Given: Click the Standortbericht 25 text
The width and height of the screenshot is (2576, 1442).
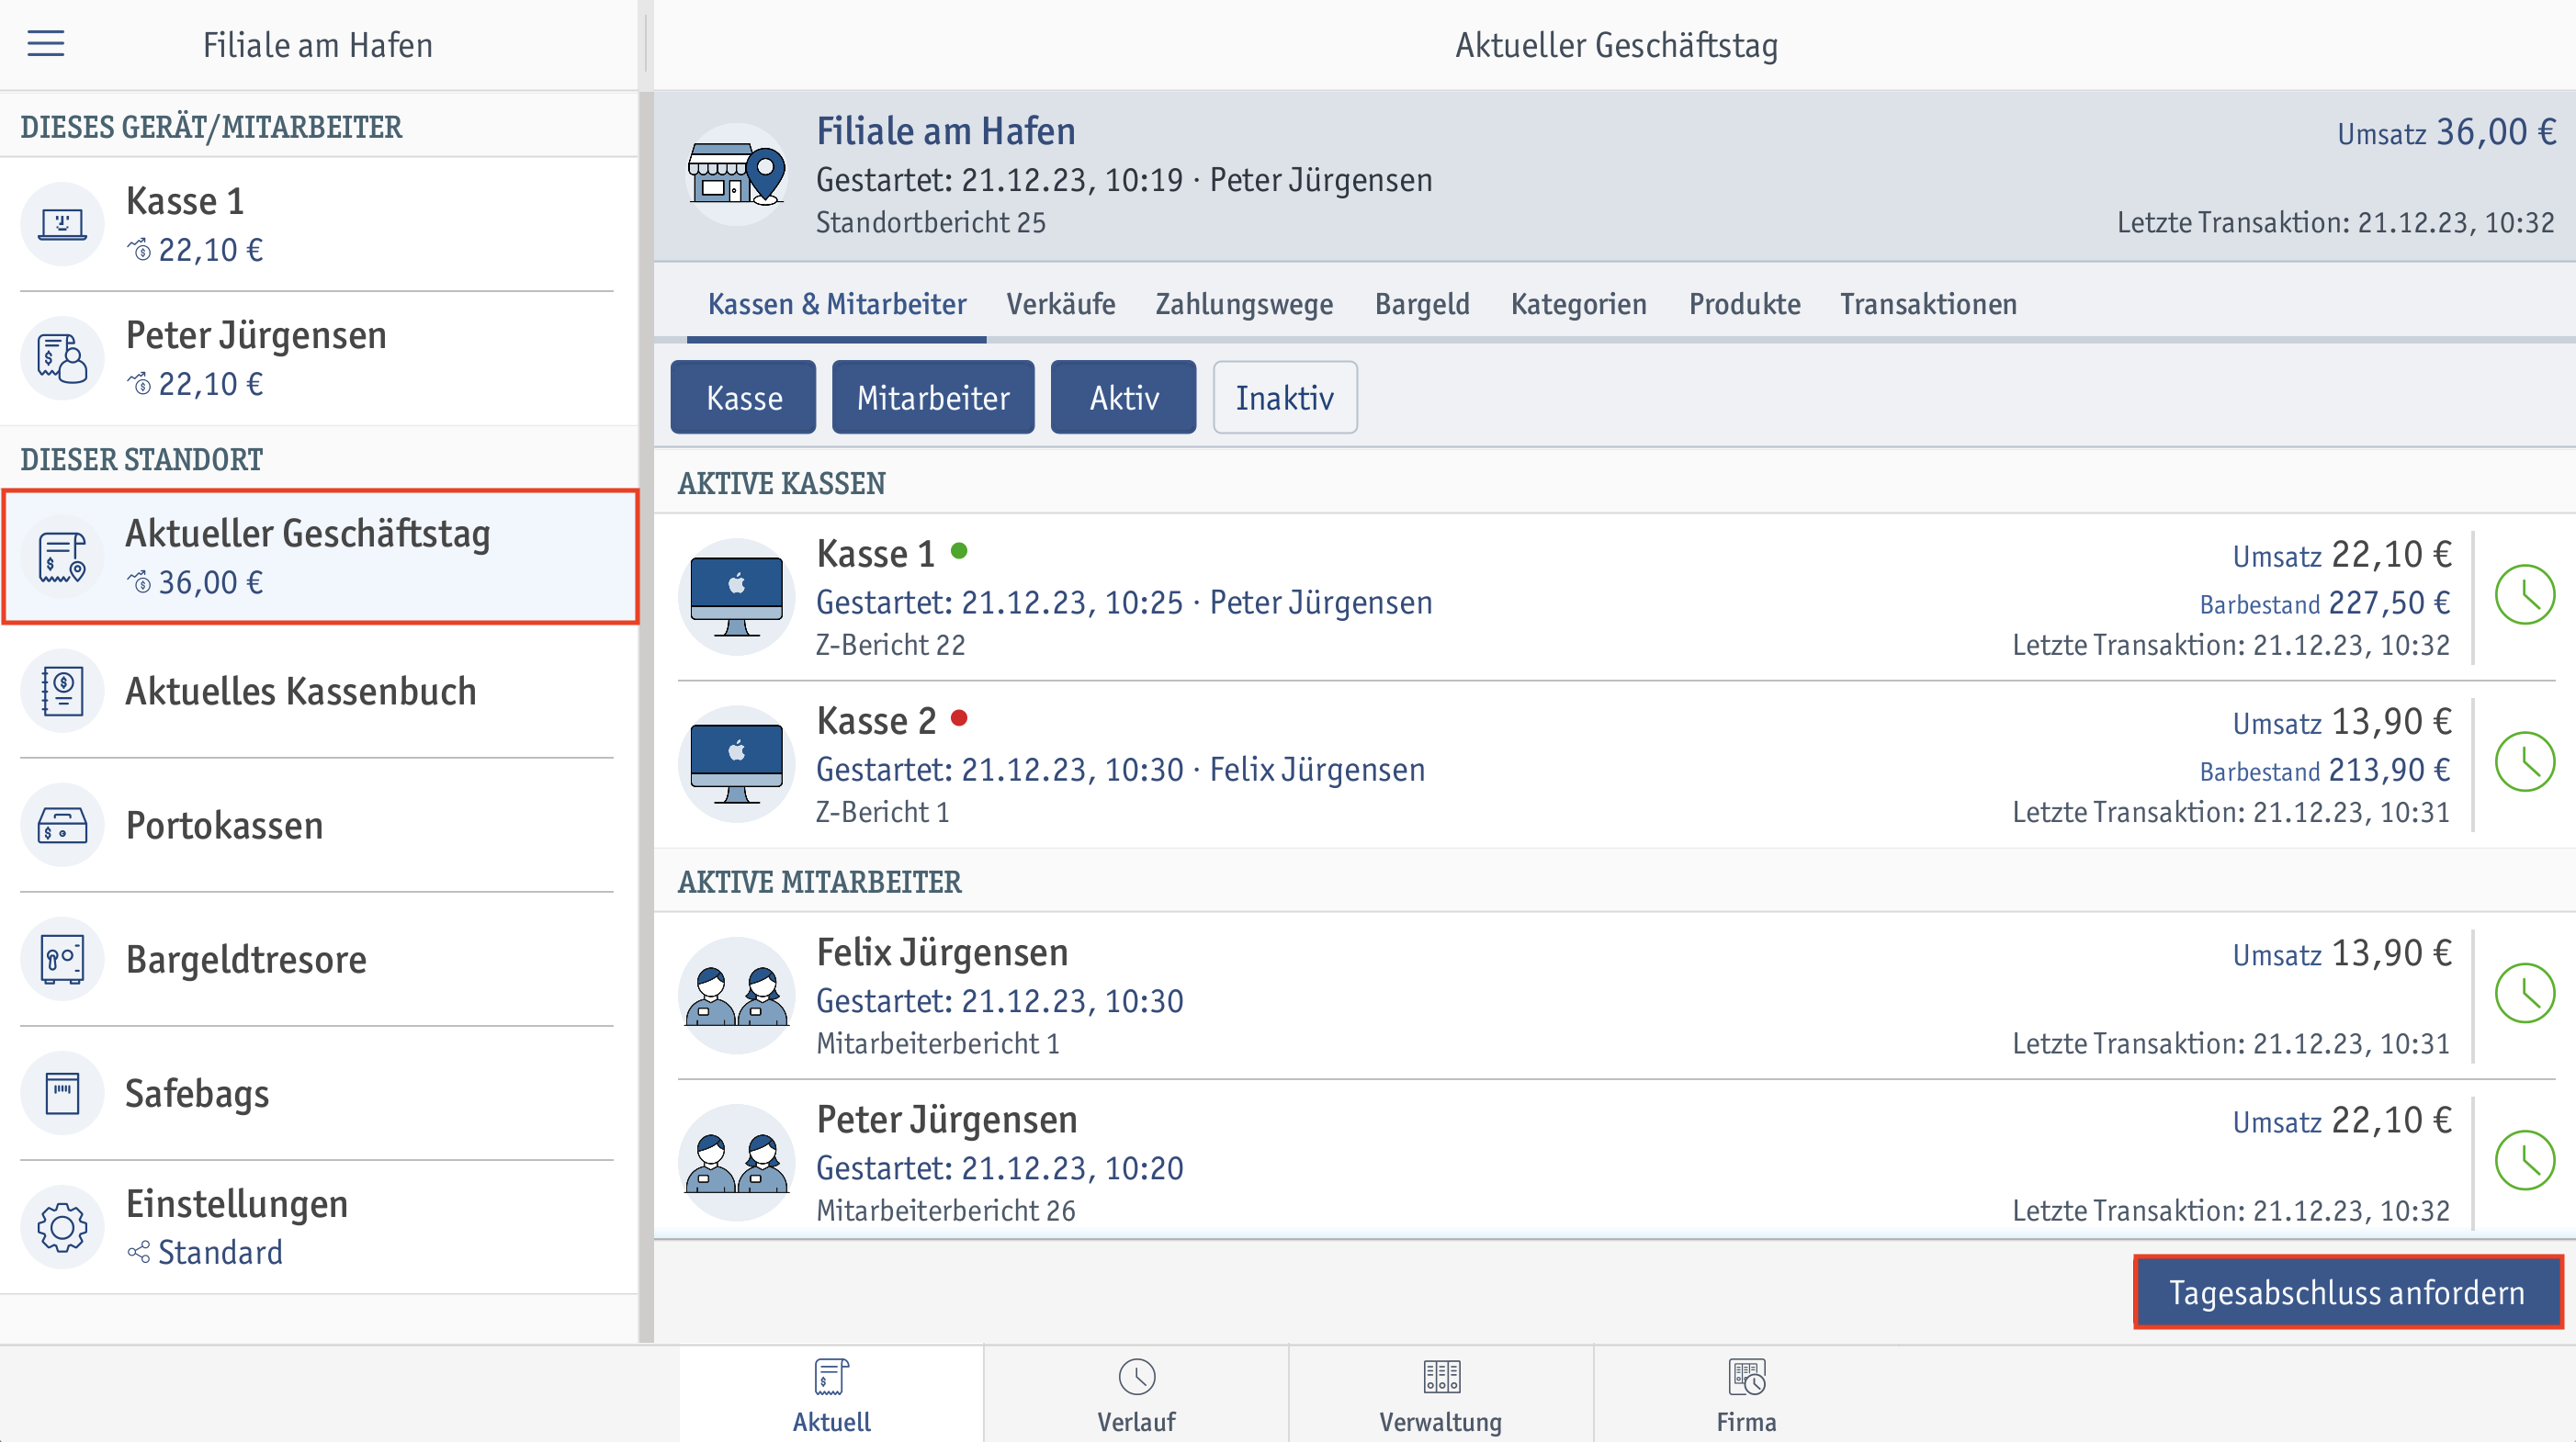Looking at the screenshot, I should (x=931, y=222).
